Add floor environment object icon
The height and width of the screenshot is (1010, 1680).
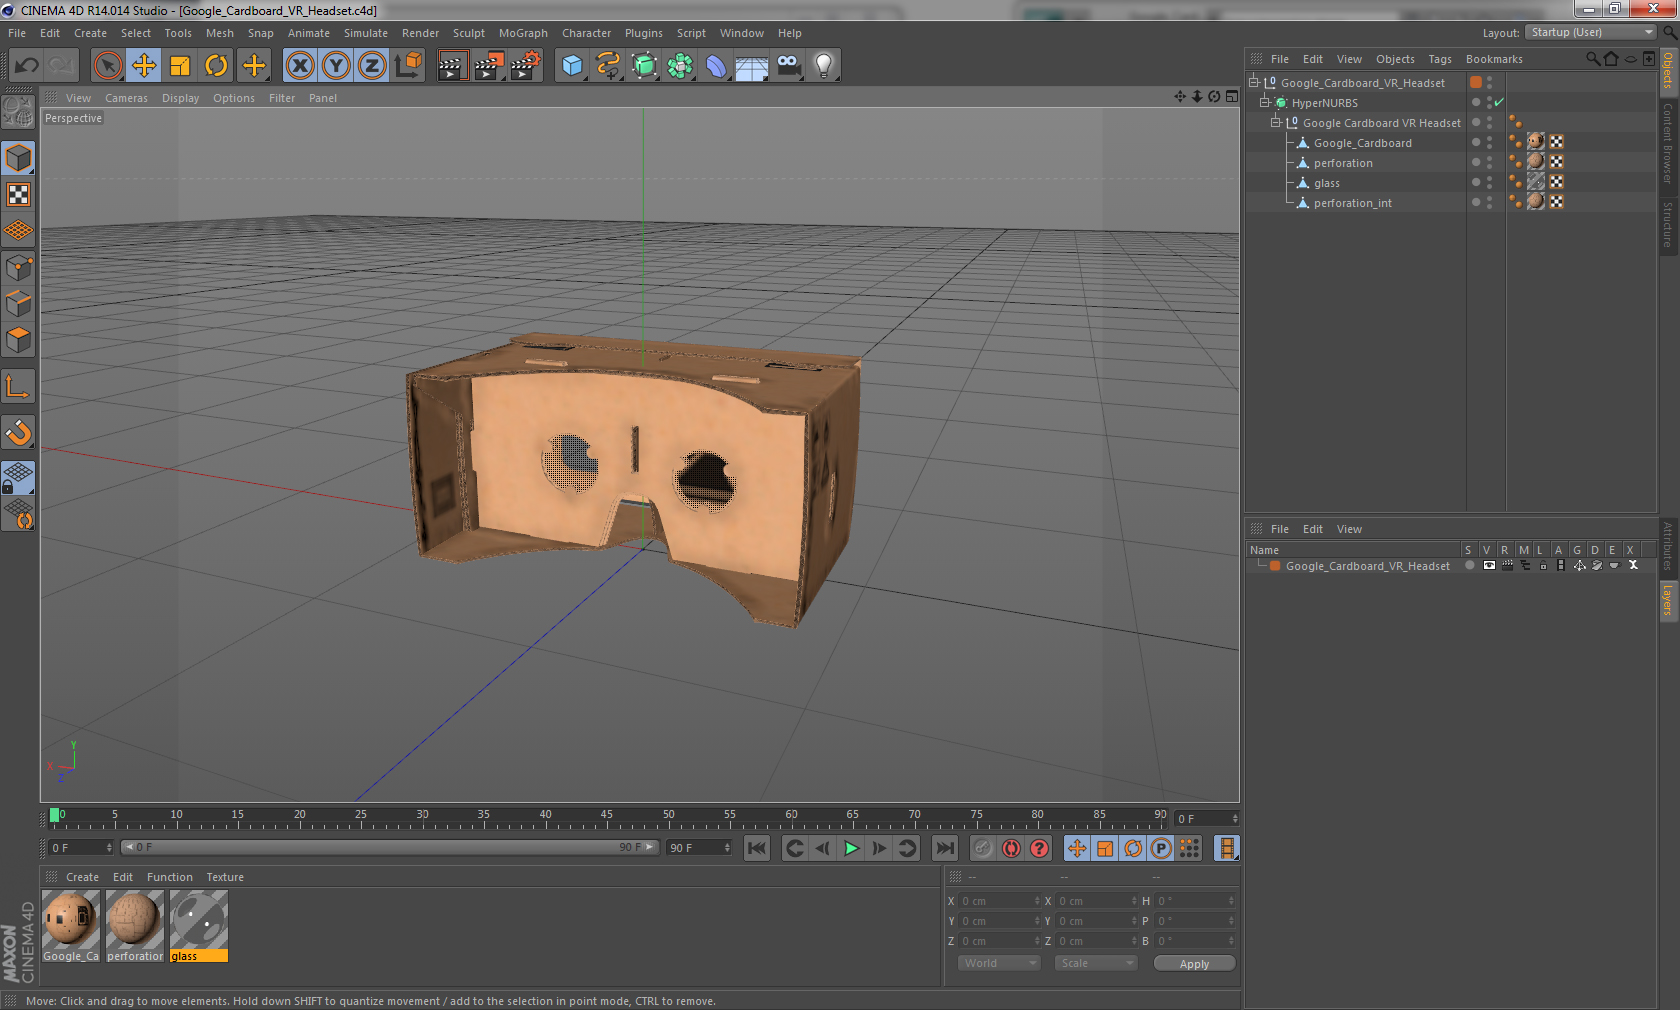[x=752, y=66]
